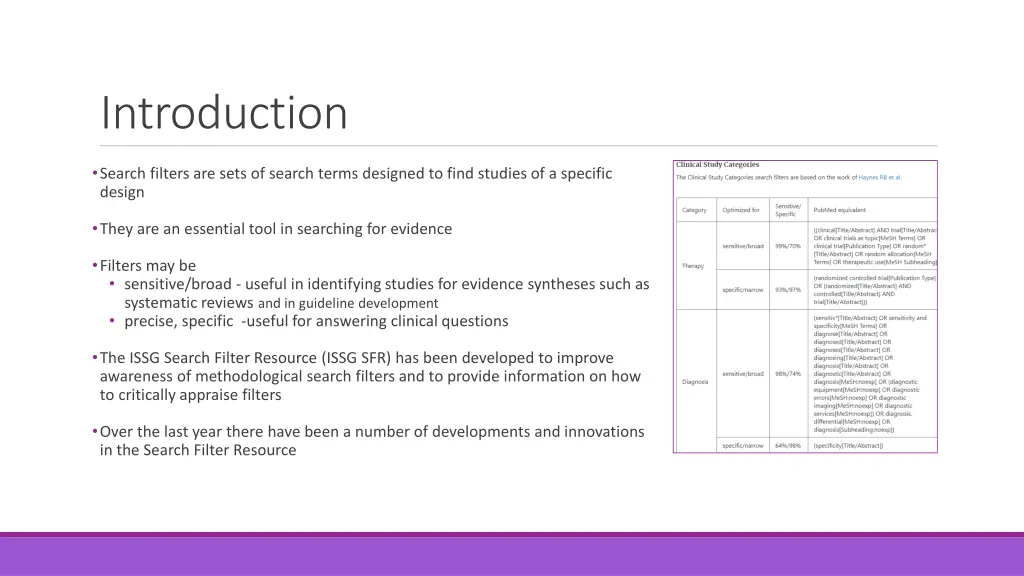Click Therapy specific/narrow PubMed query text
The image size is (1024, 576).
874,290
